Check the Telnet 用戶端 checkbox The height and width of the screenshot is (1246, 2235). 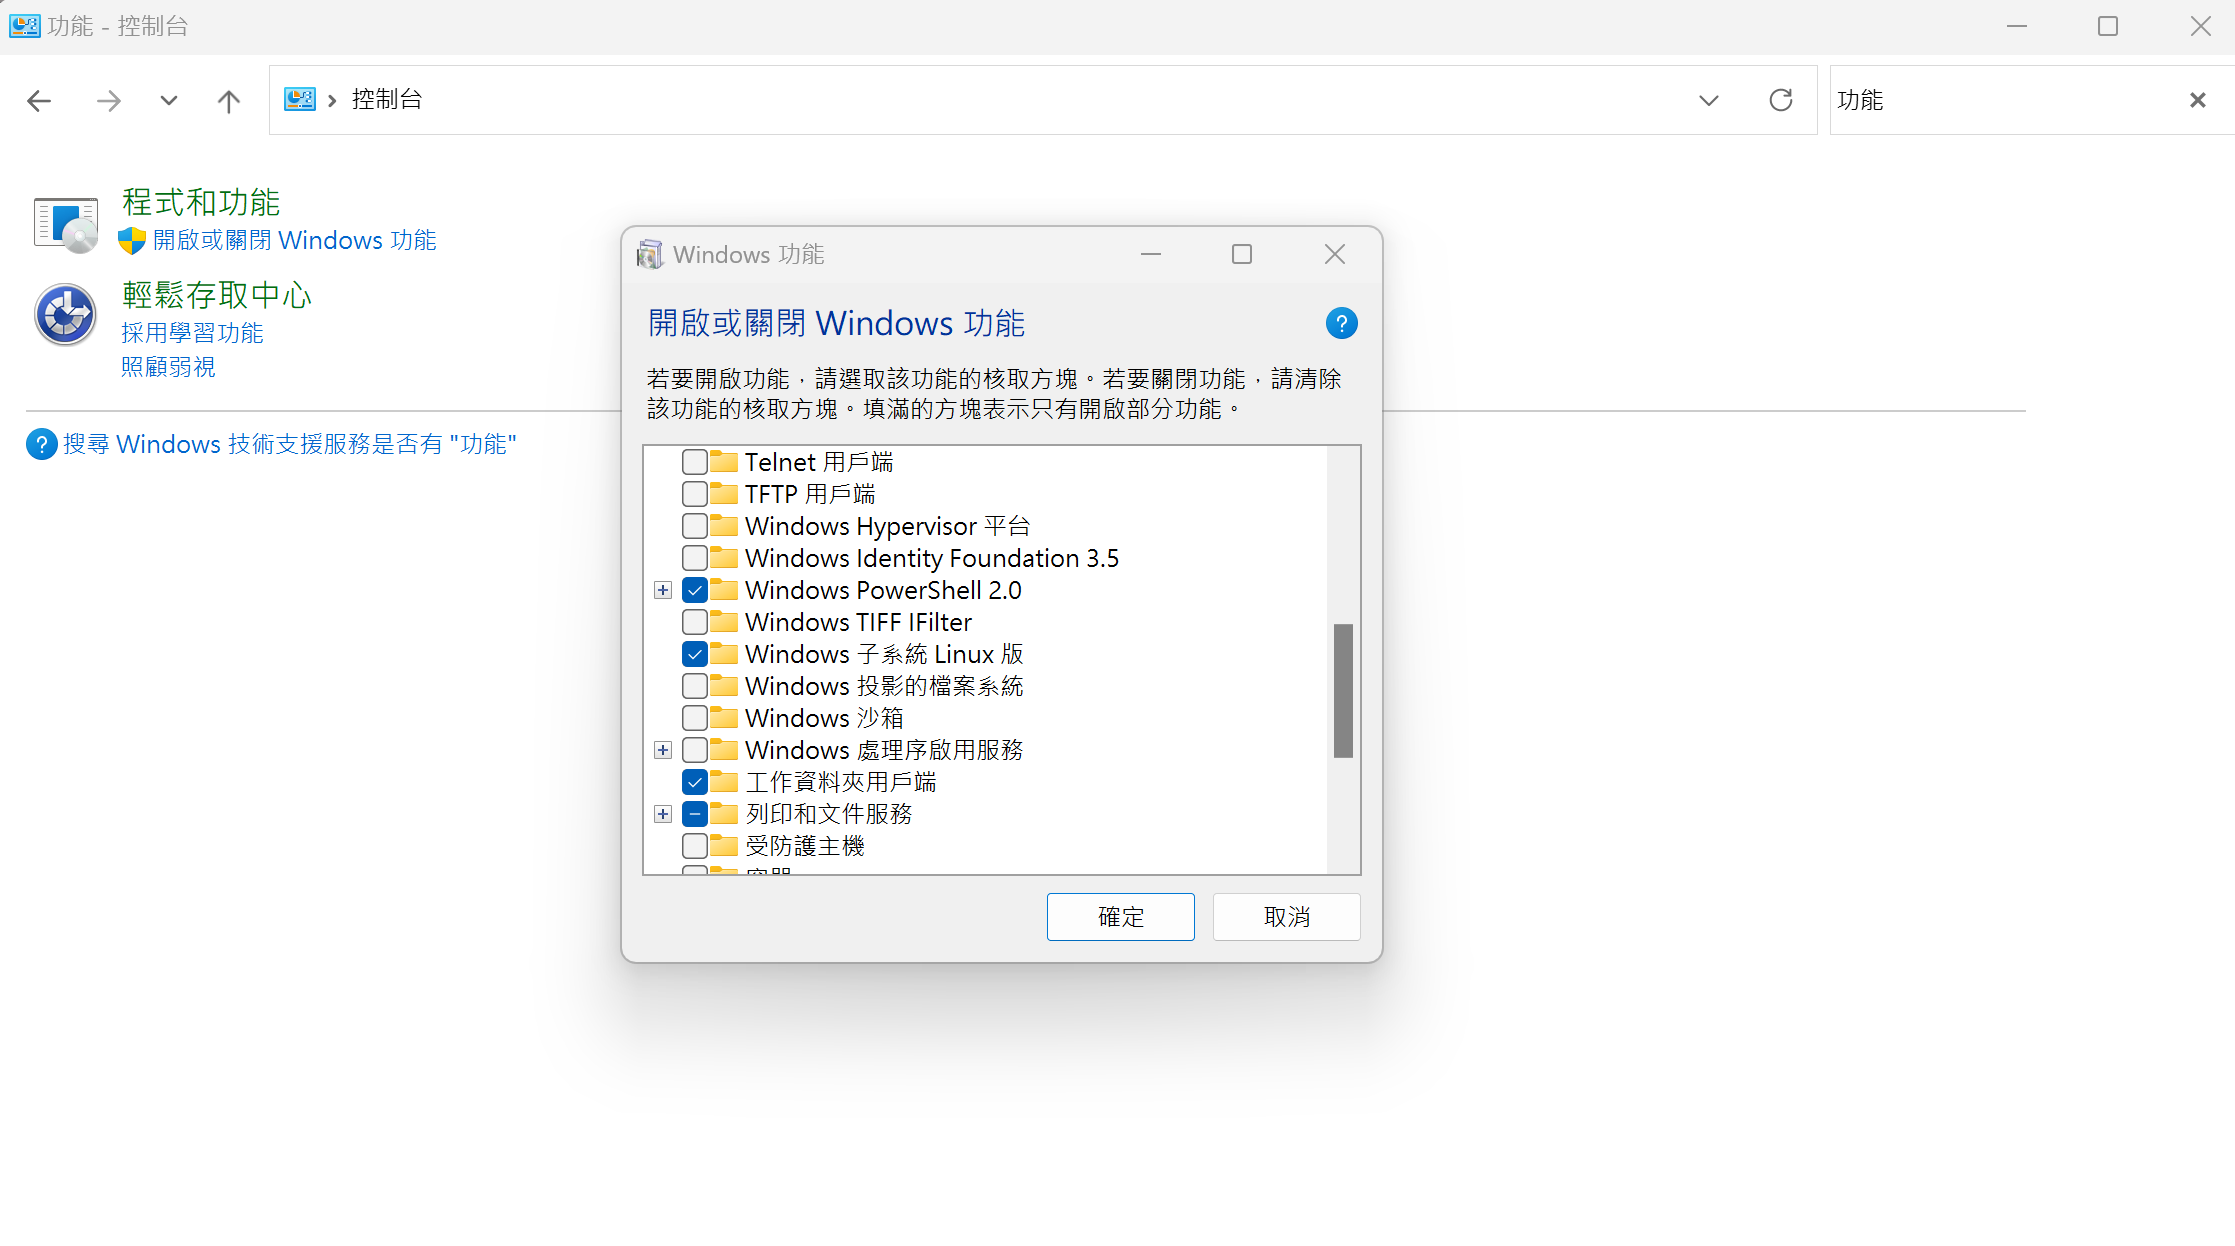coord(695,462)
